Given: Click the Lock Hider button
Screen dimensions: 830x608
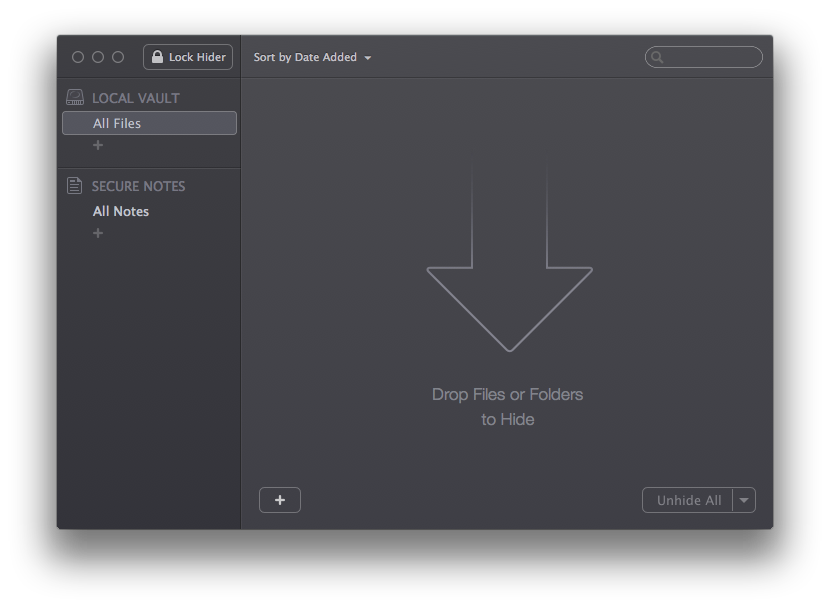Looking at the screenshot, I should [188, 57].
